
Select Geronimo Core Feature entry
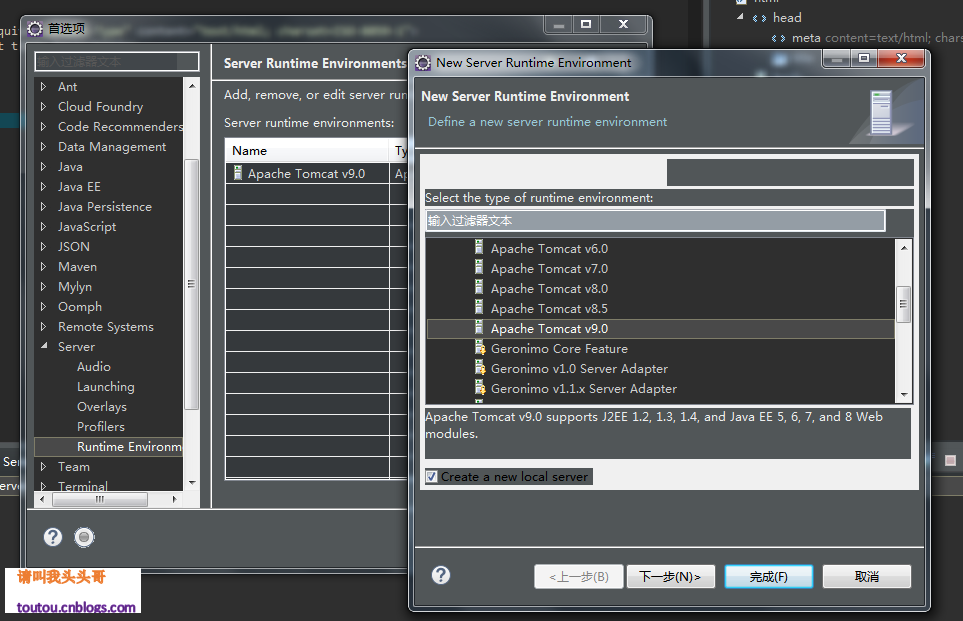tap(559, 348)
